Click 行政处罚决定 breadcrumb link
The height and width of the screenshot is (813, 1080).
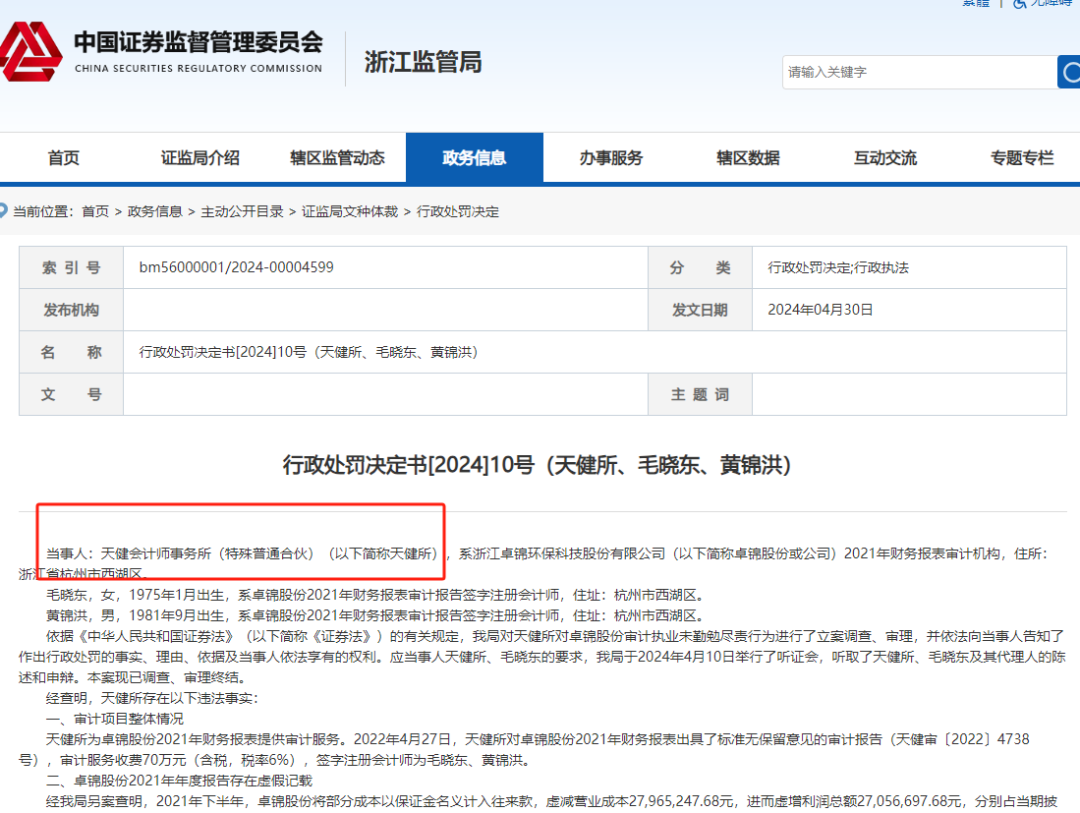457,212
